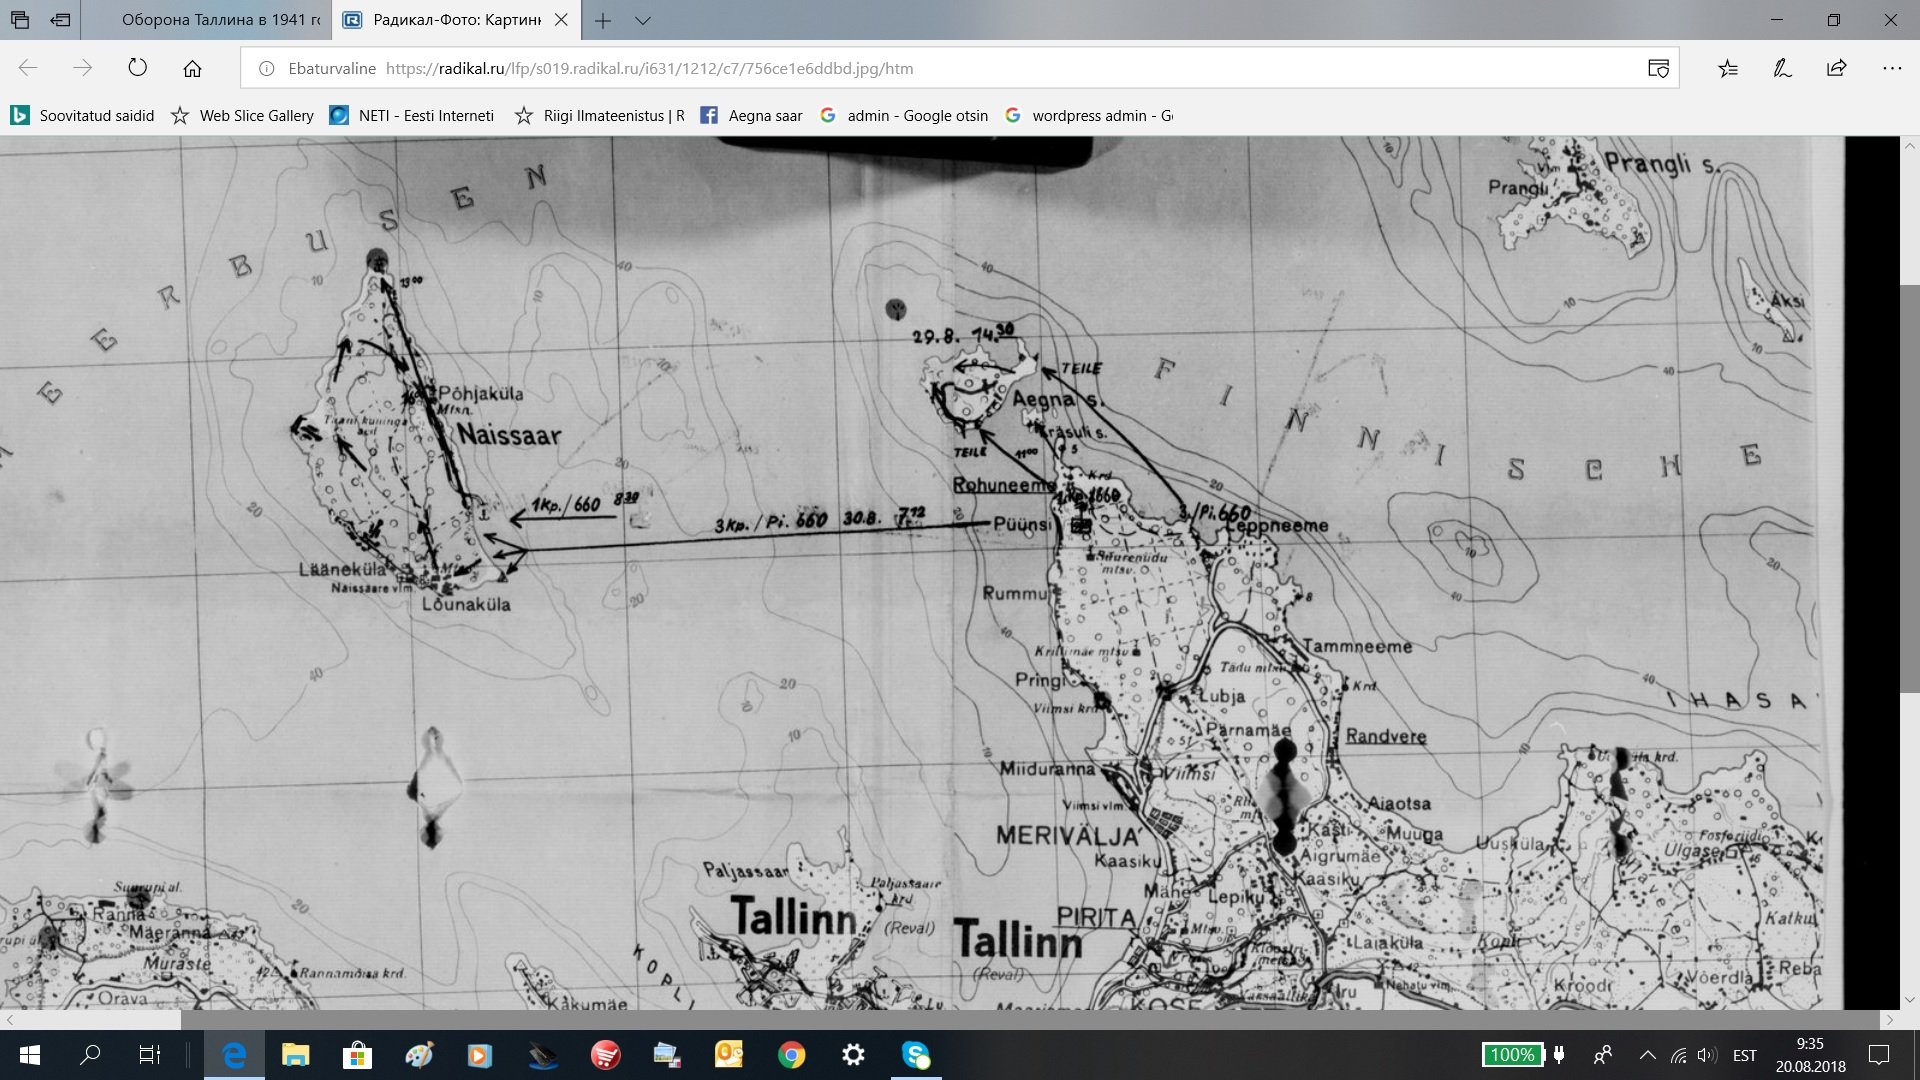Open the Reading view icon
This screenshot has height=1080, width=1920.
click(x=1658, y=68)
